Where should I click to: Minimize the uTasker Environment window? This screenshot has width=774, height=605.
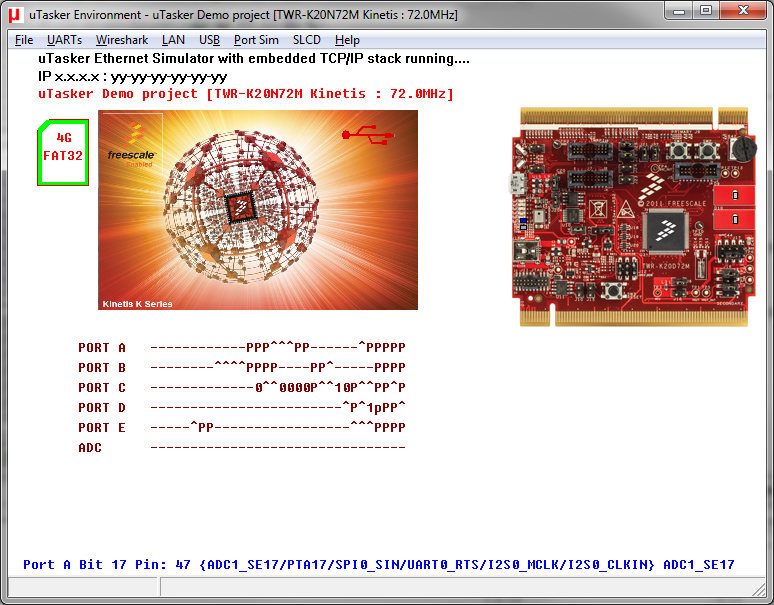(x=679, y=11)
